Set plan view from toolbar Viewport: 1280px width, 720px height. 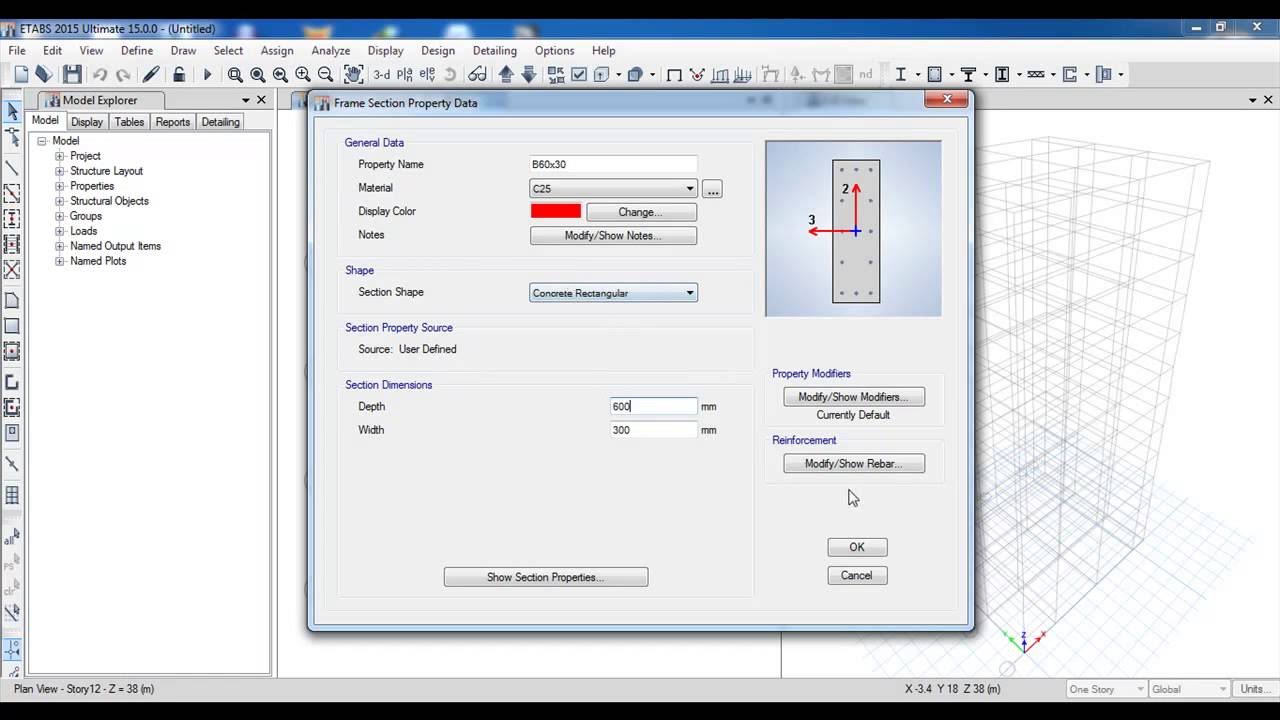tap(406, 74)
